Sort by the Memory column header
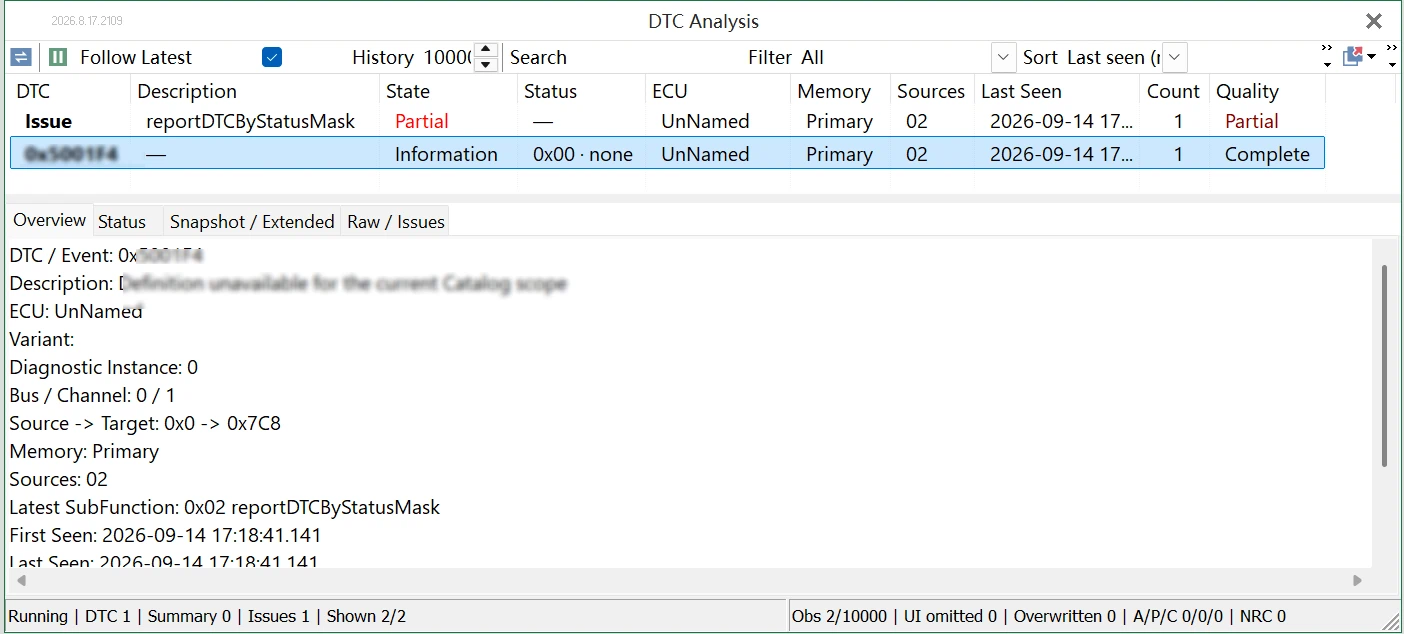 click(840, 91)
